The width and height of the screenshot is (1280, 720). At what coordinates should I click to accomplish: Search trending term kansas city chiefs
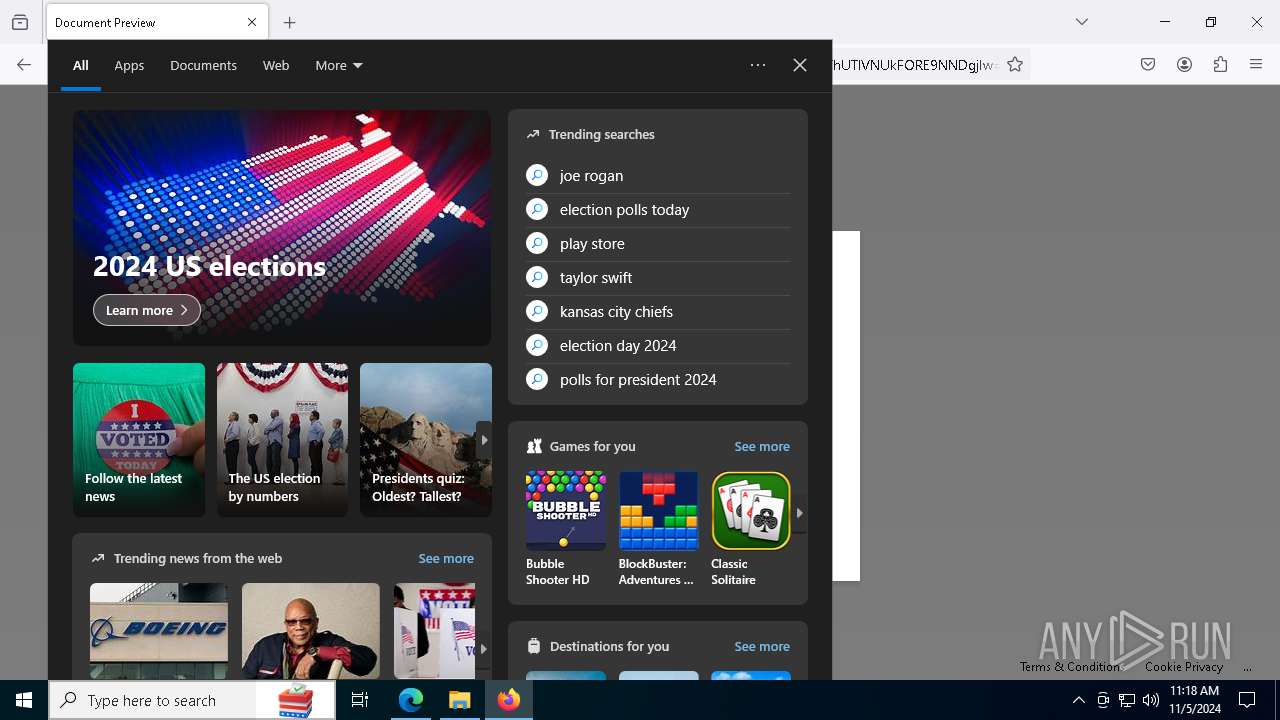click(658, 311)
